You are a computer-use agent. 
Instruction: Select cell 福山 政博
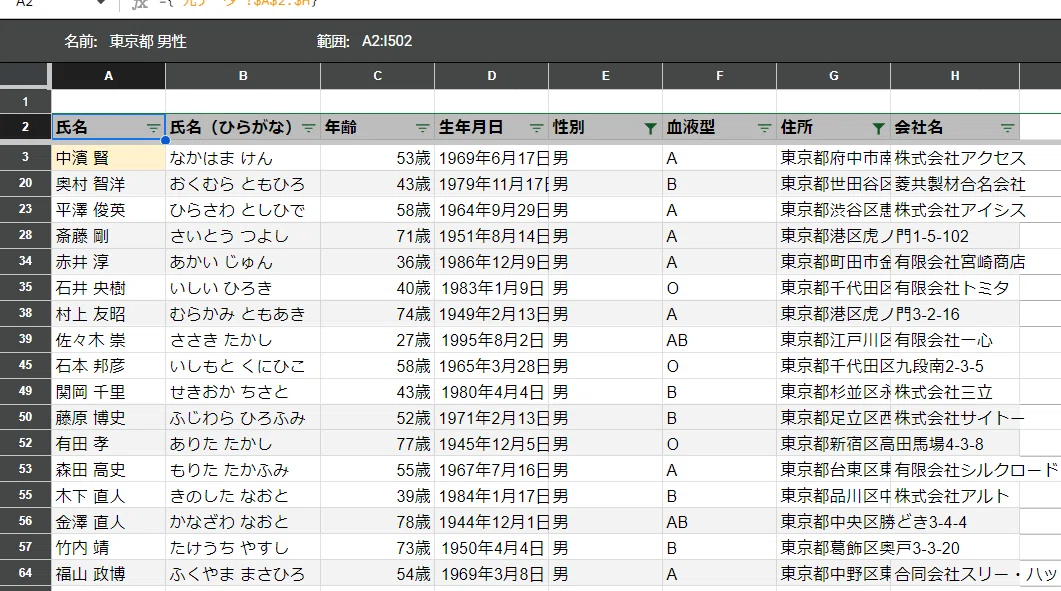(108, 573)
